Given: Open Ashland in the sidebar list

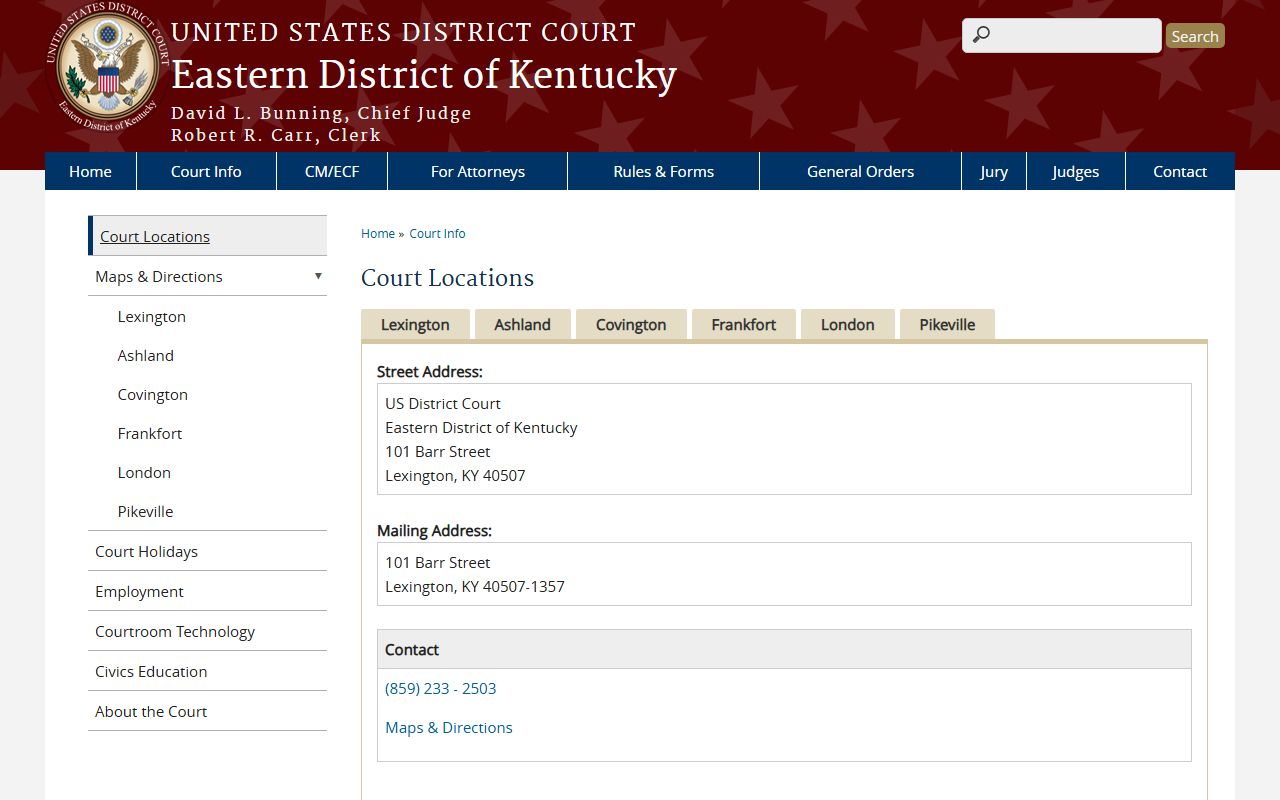Looking at the screenshot, I should click(146, 355).
